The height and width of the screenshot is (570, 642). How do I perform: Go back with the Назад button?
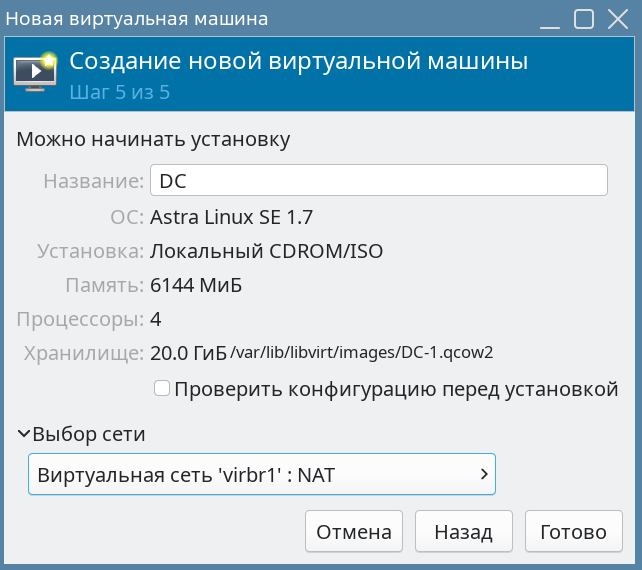point(463,532)
